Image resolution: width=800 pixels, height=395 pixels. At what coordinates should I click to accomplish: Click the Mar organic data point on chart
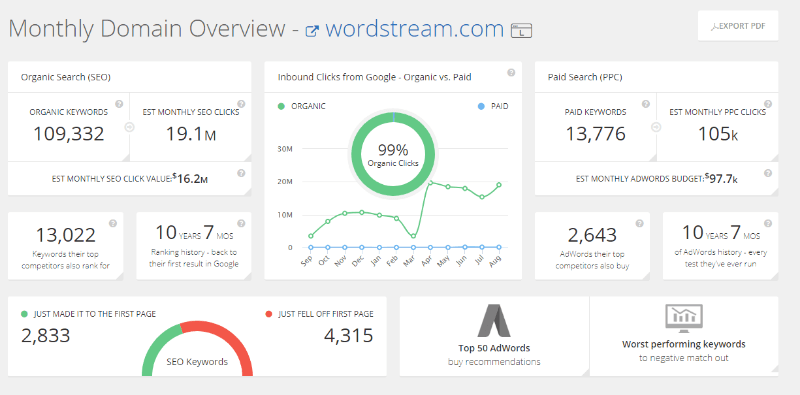pyautogui.click(x=413, y=236)
